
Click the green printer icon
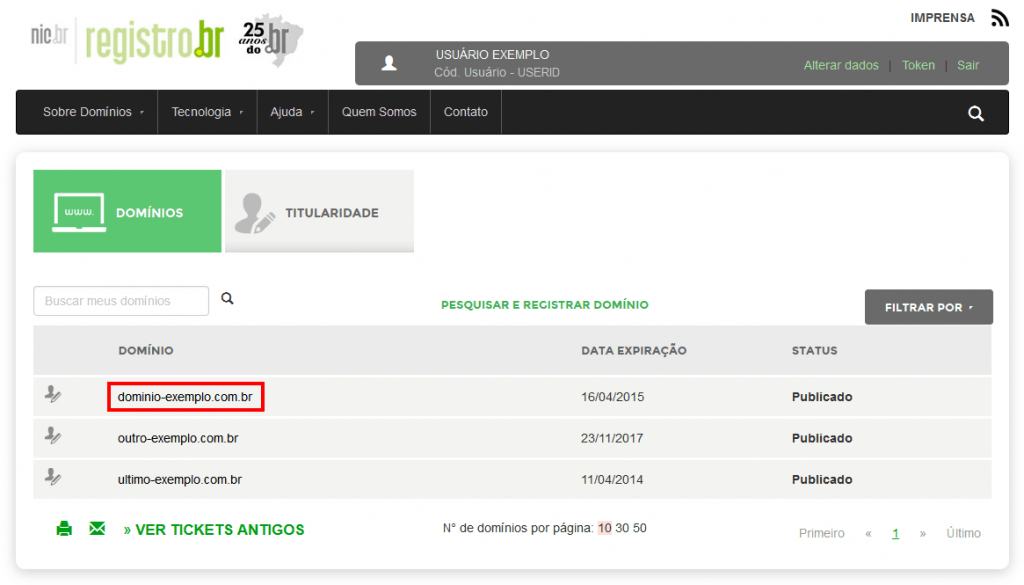tap(64, 528)
